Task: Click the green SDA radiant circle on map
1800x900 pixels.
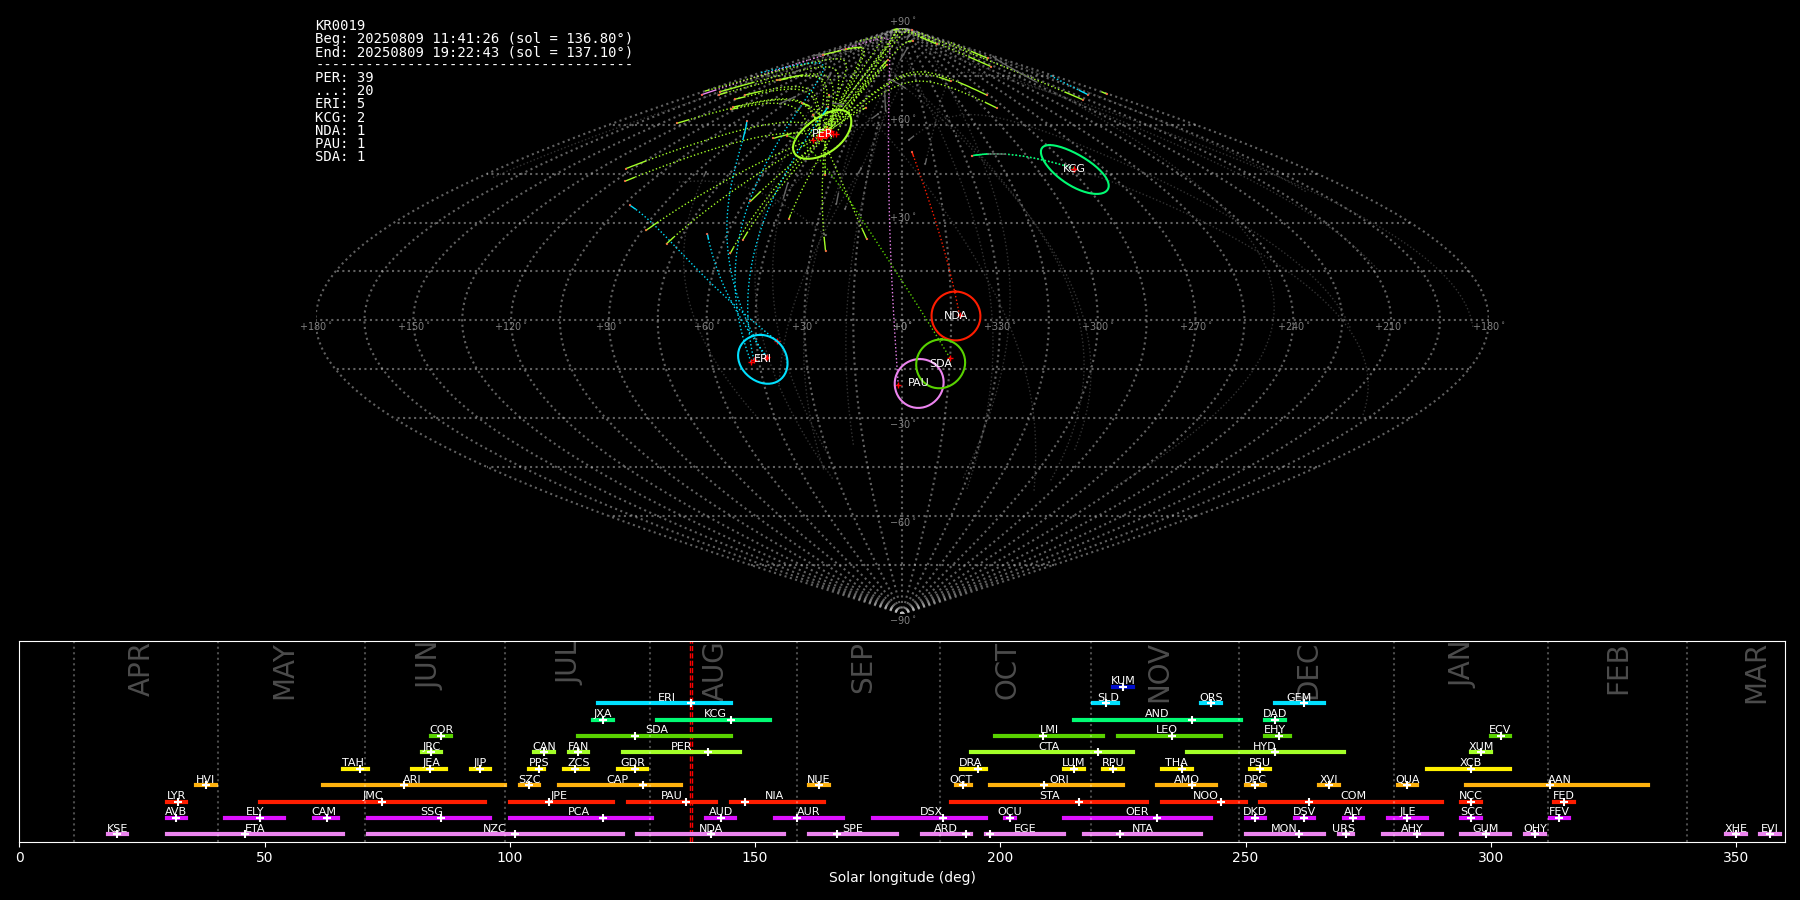Action: coord(941,364)
